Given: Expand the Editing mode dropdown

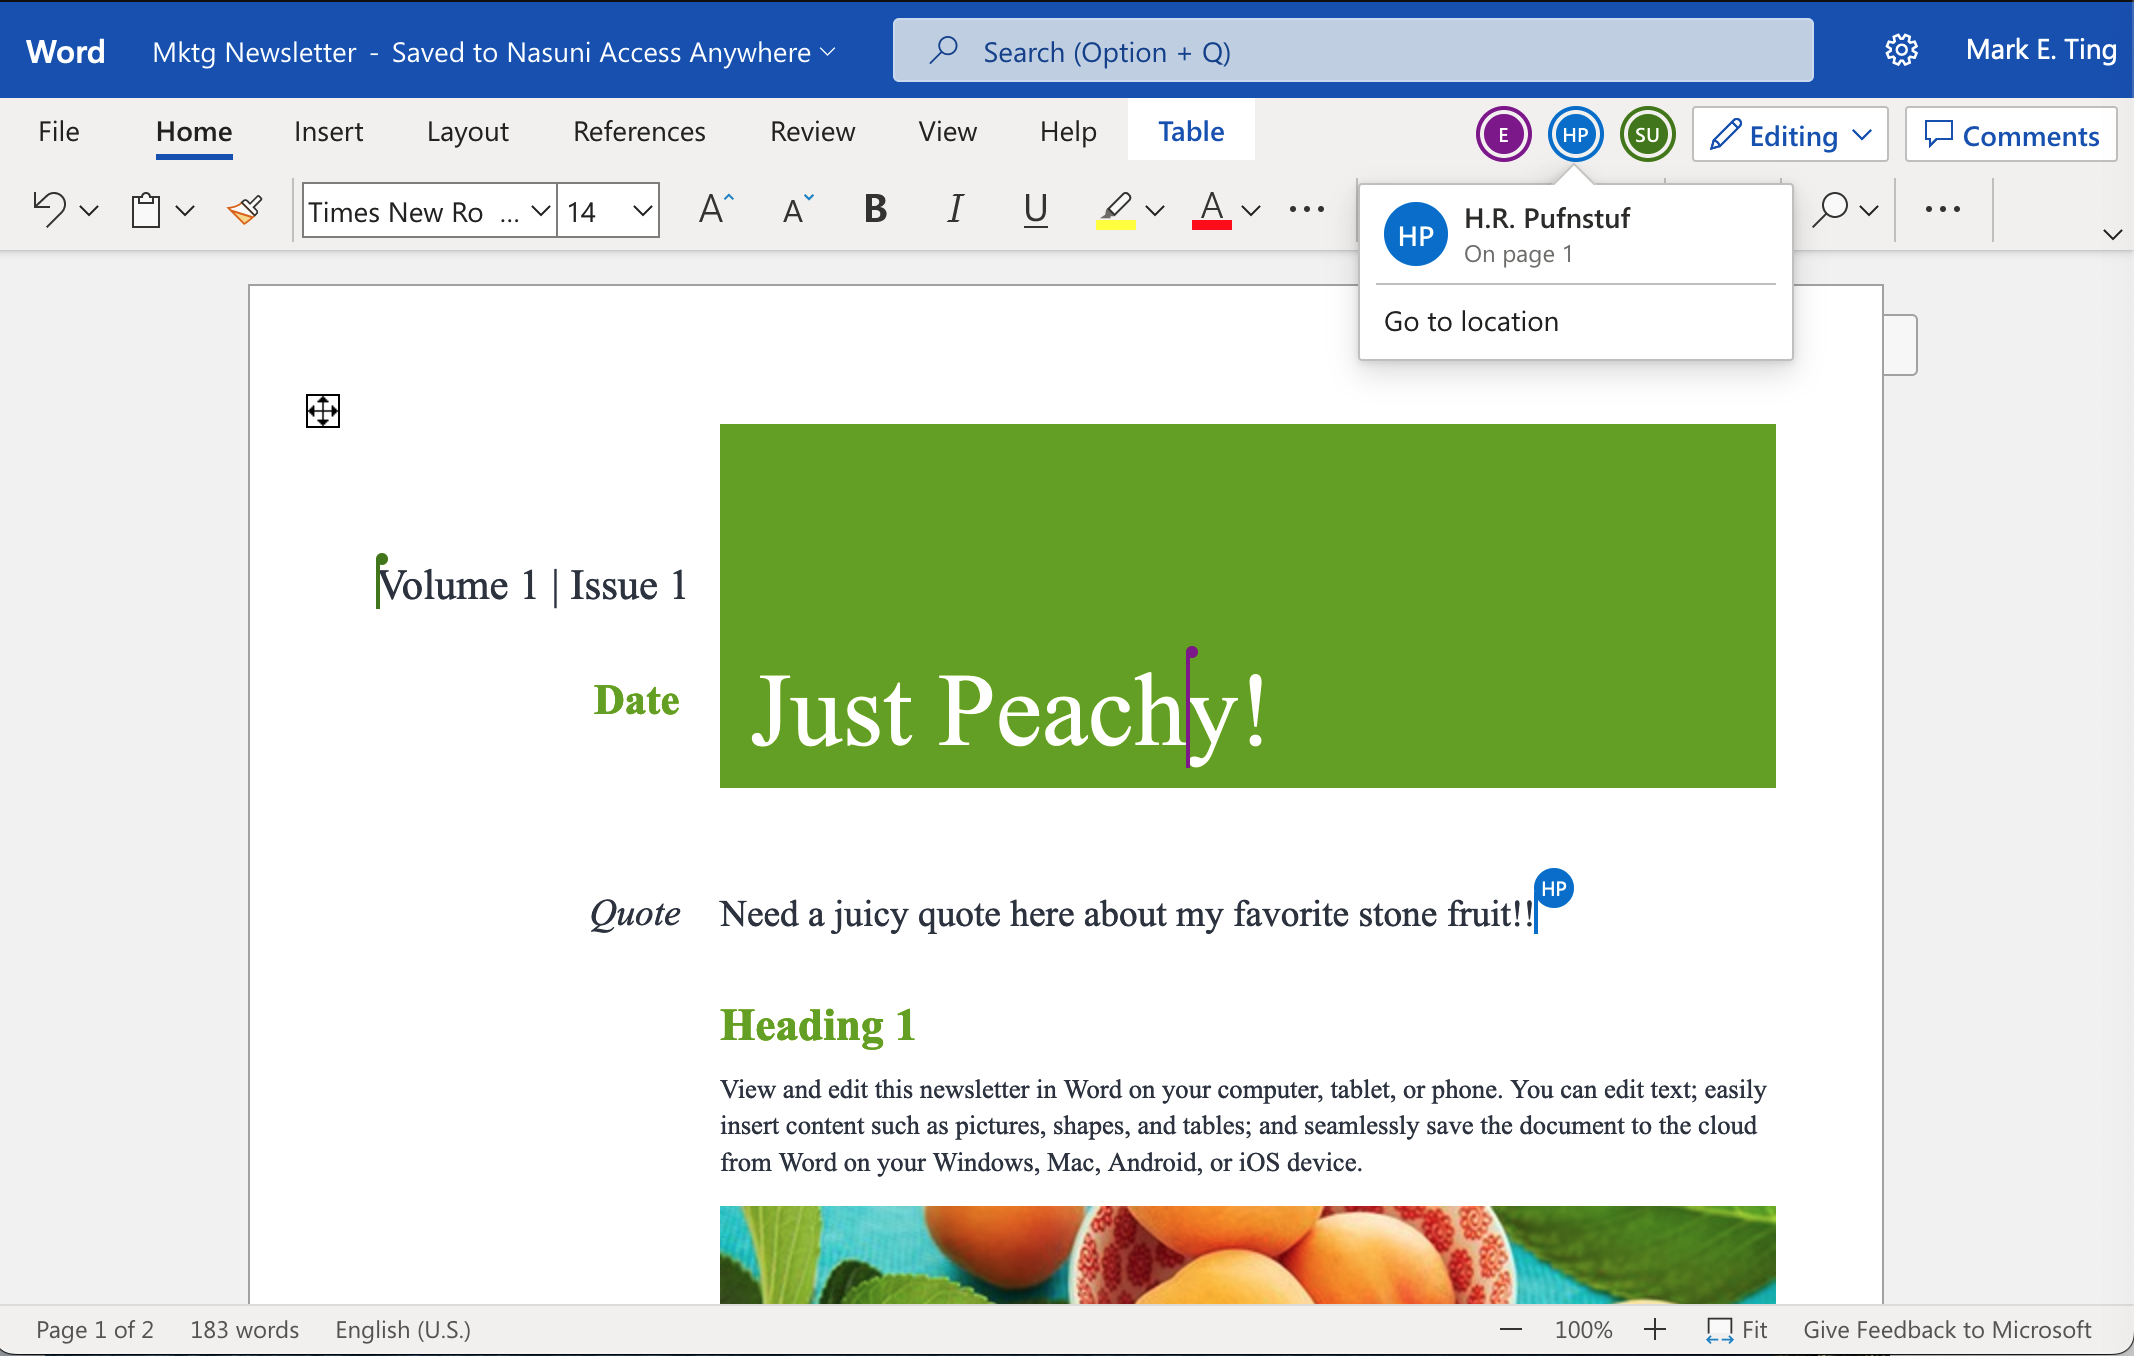Looking at the screenshot, I should [x=1861, y=135].
